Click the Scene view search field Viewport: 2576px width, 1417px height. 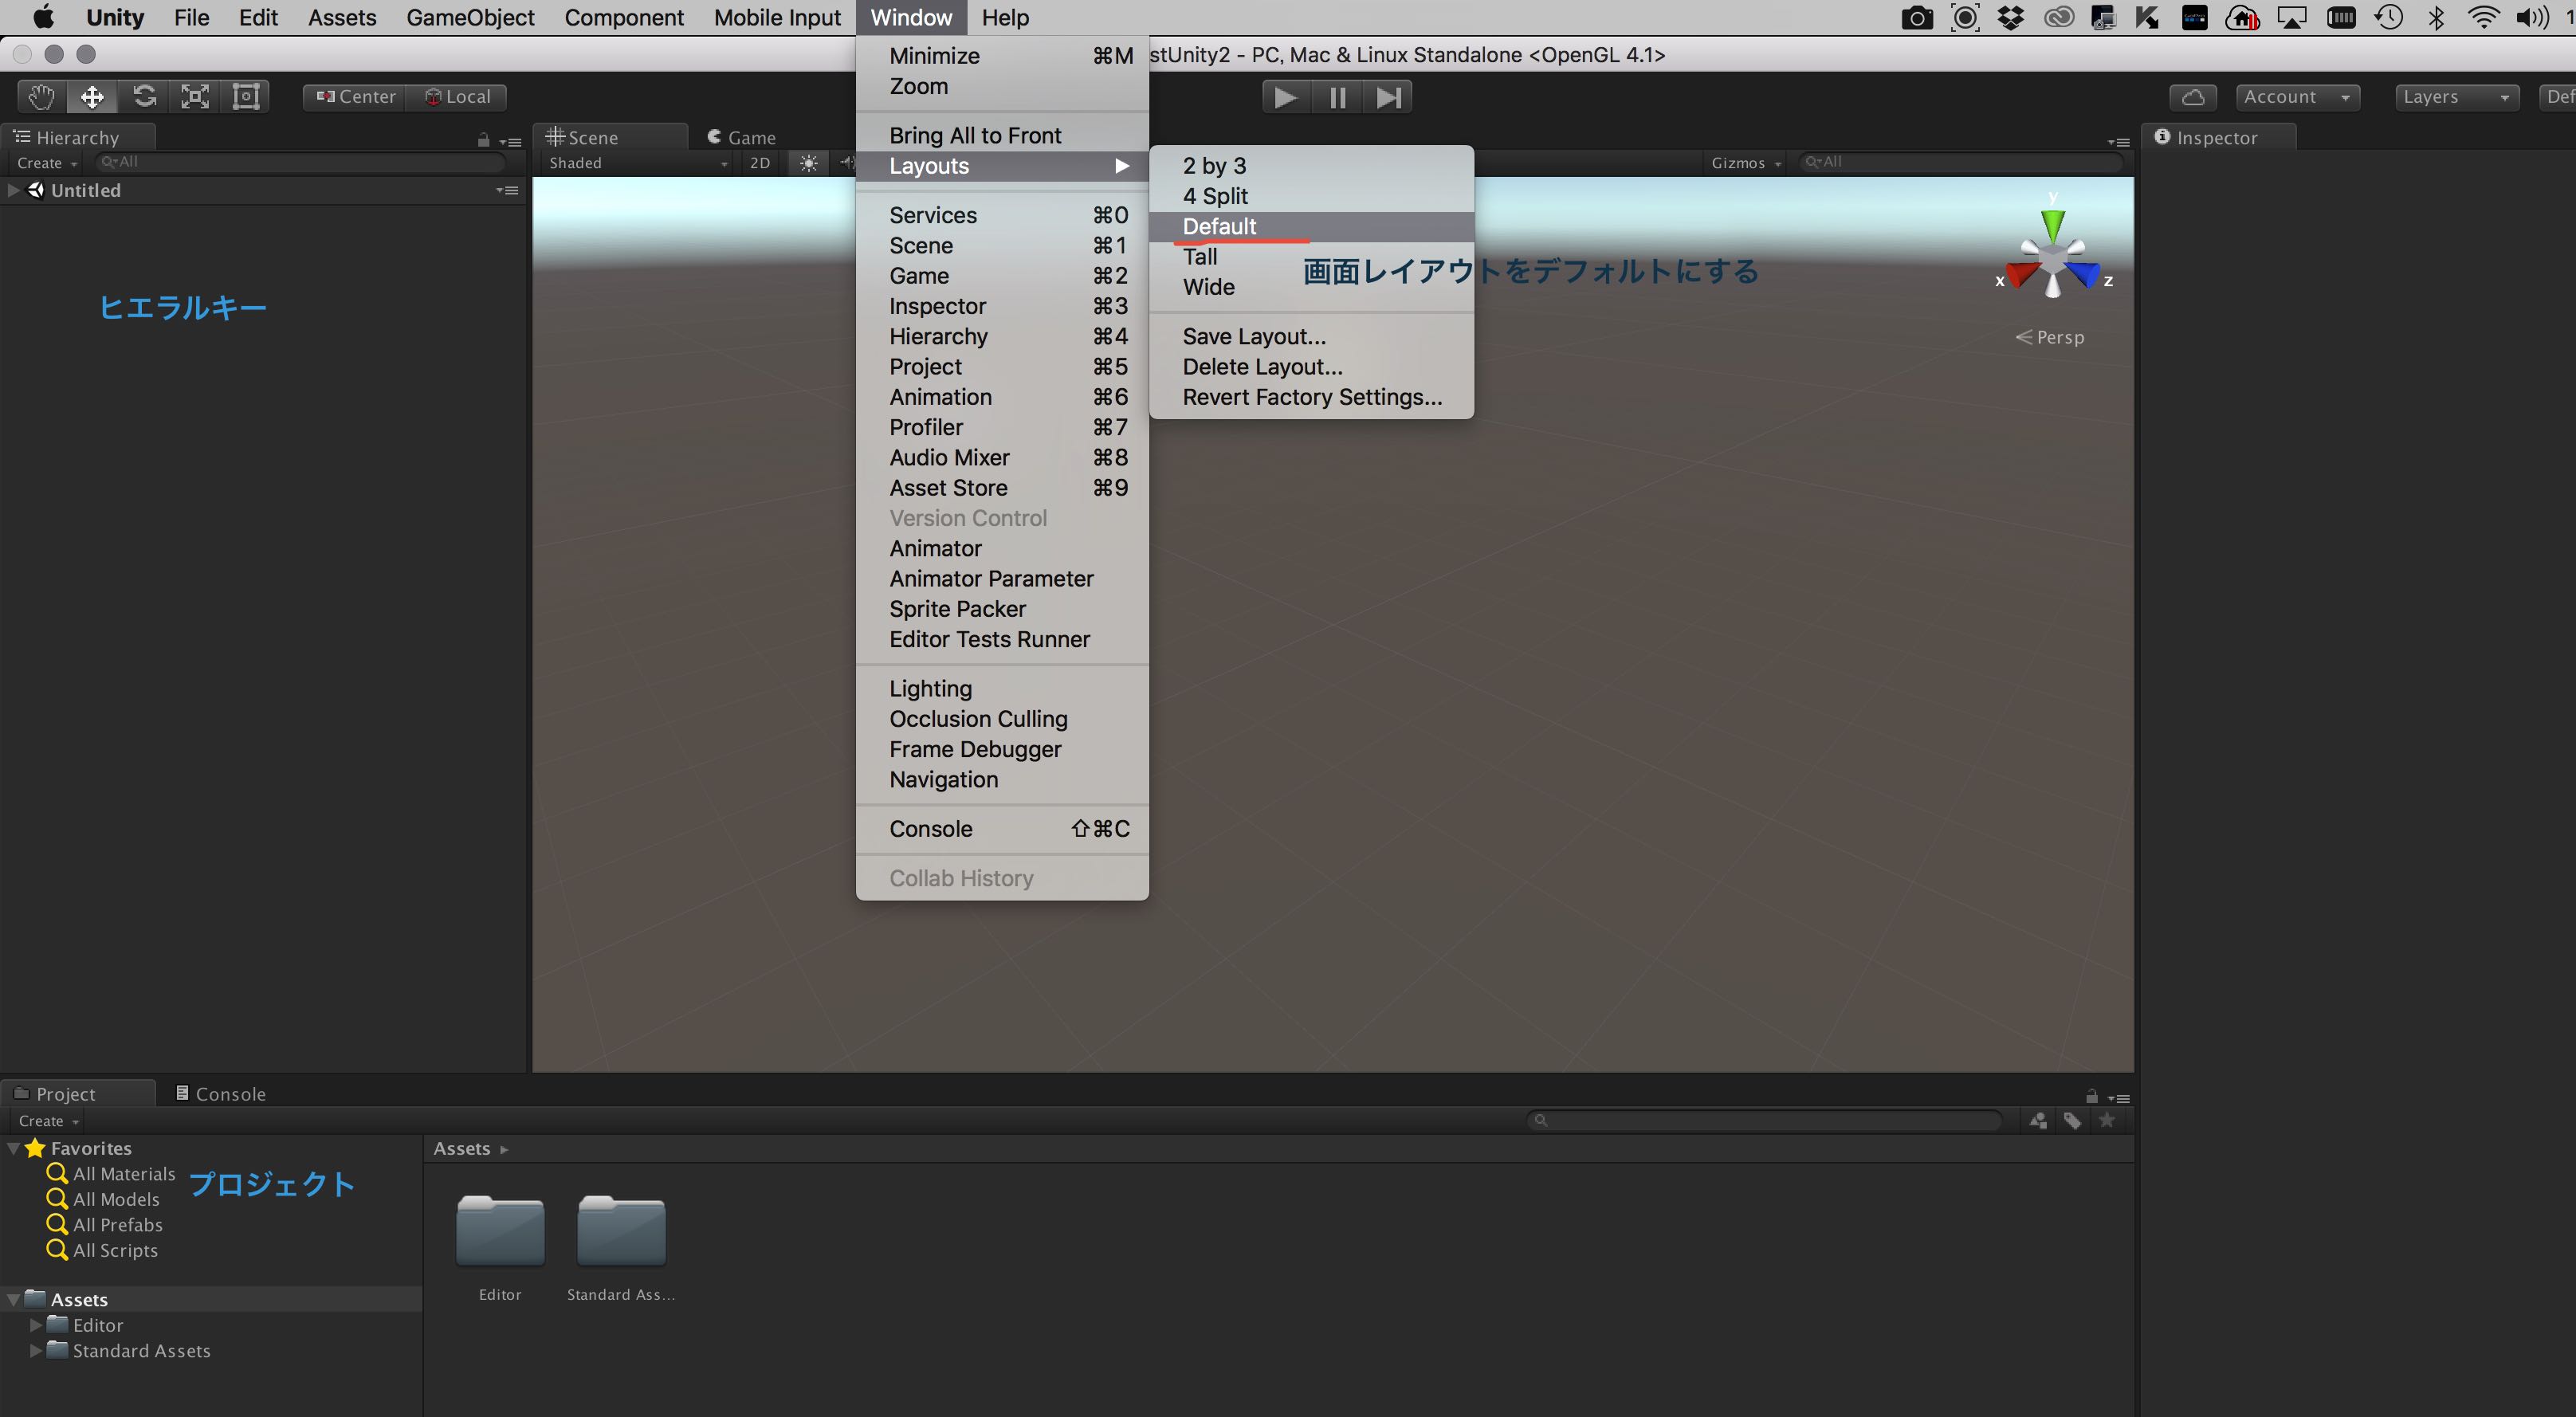[1961, 162]
